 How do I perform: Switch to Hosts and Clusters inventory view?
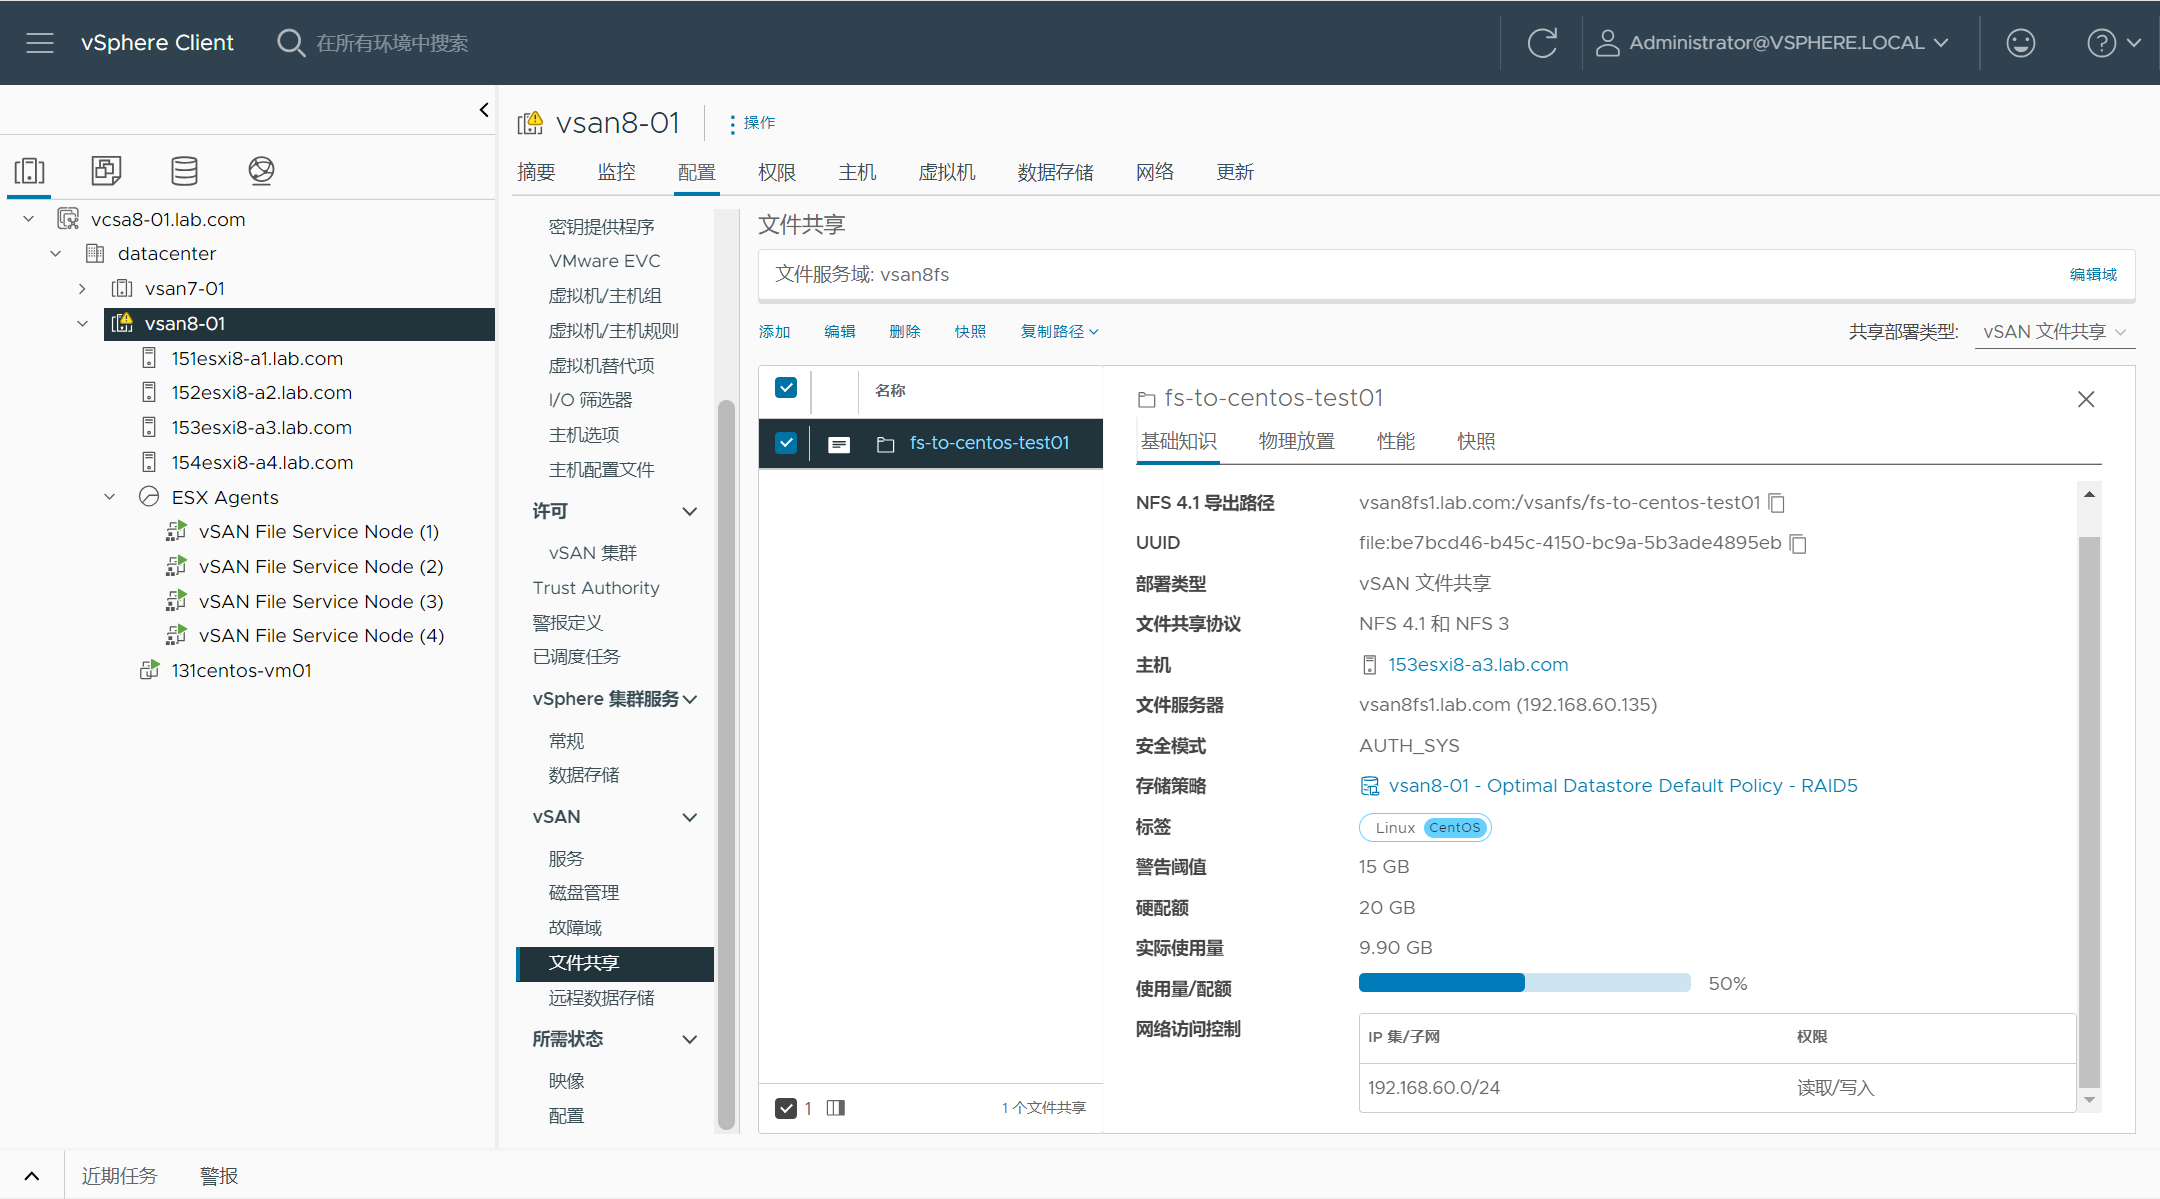point(30,171)
